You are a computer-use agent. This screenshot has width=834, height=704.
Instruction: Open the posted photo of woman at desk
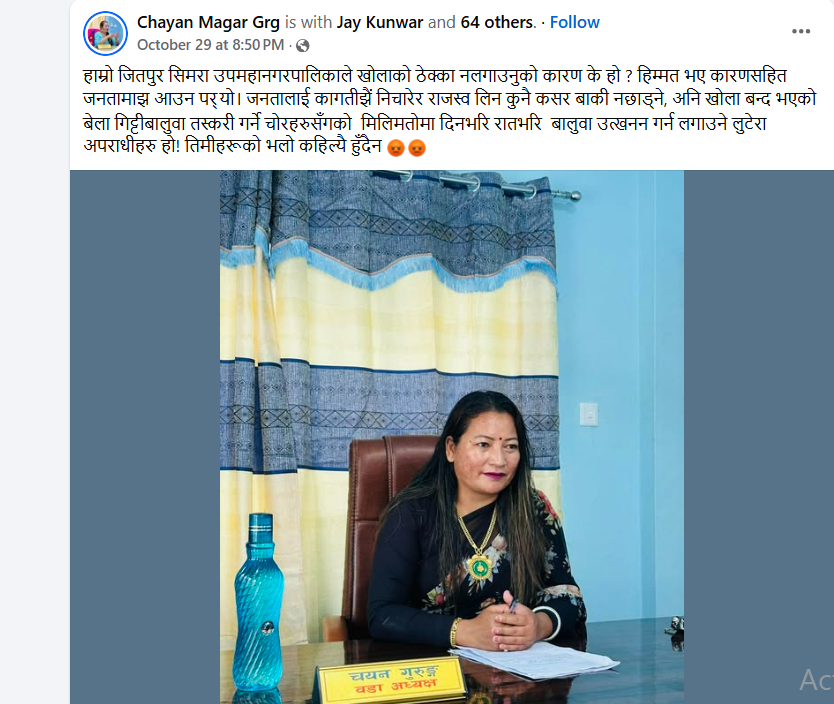pyautogui.click(x=452, y=437)
